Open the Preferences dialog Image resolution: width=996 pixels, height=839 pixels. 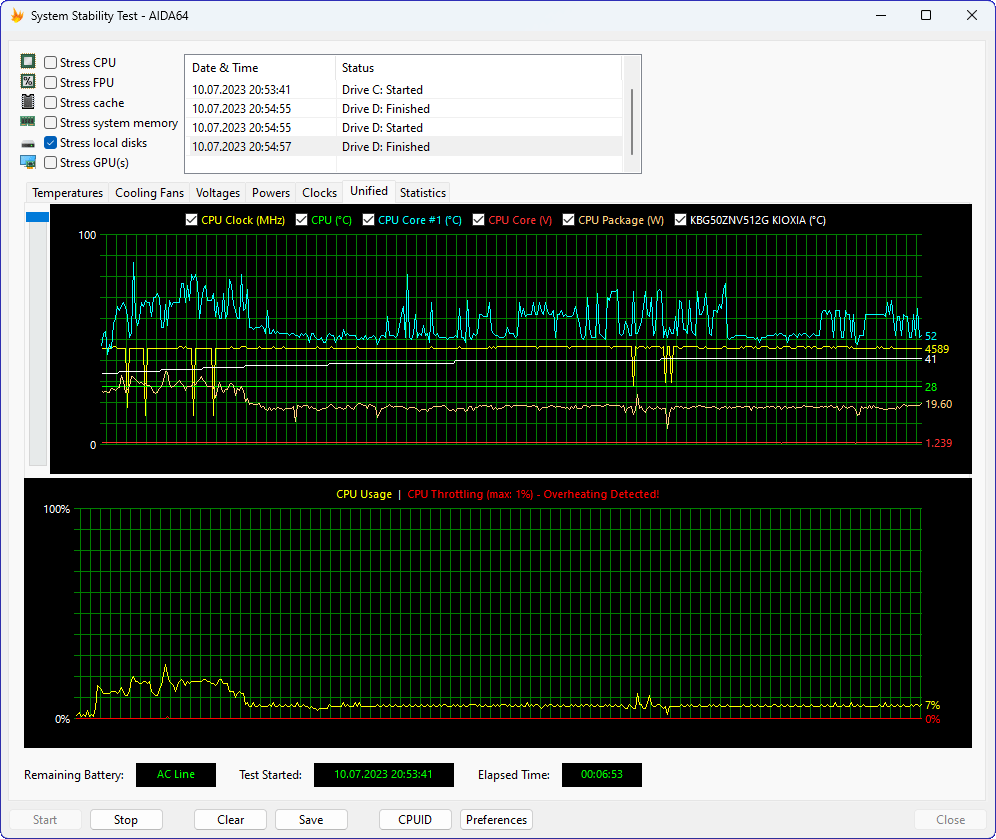click(496, 819)
